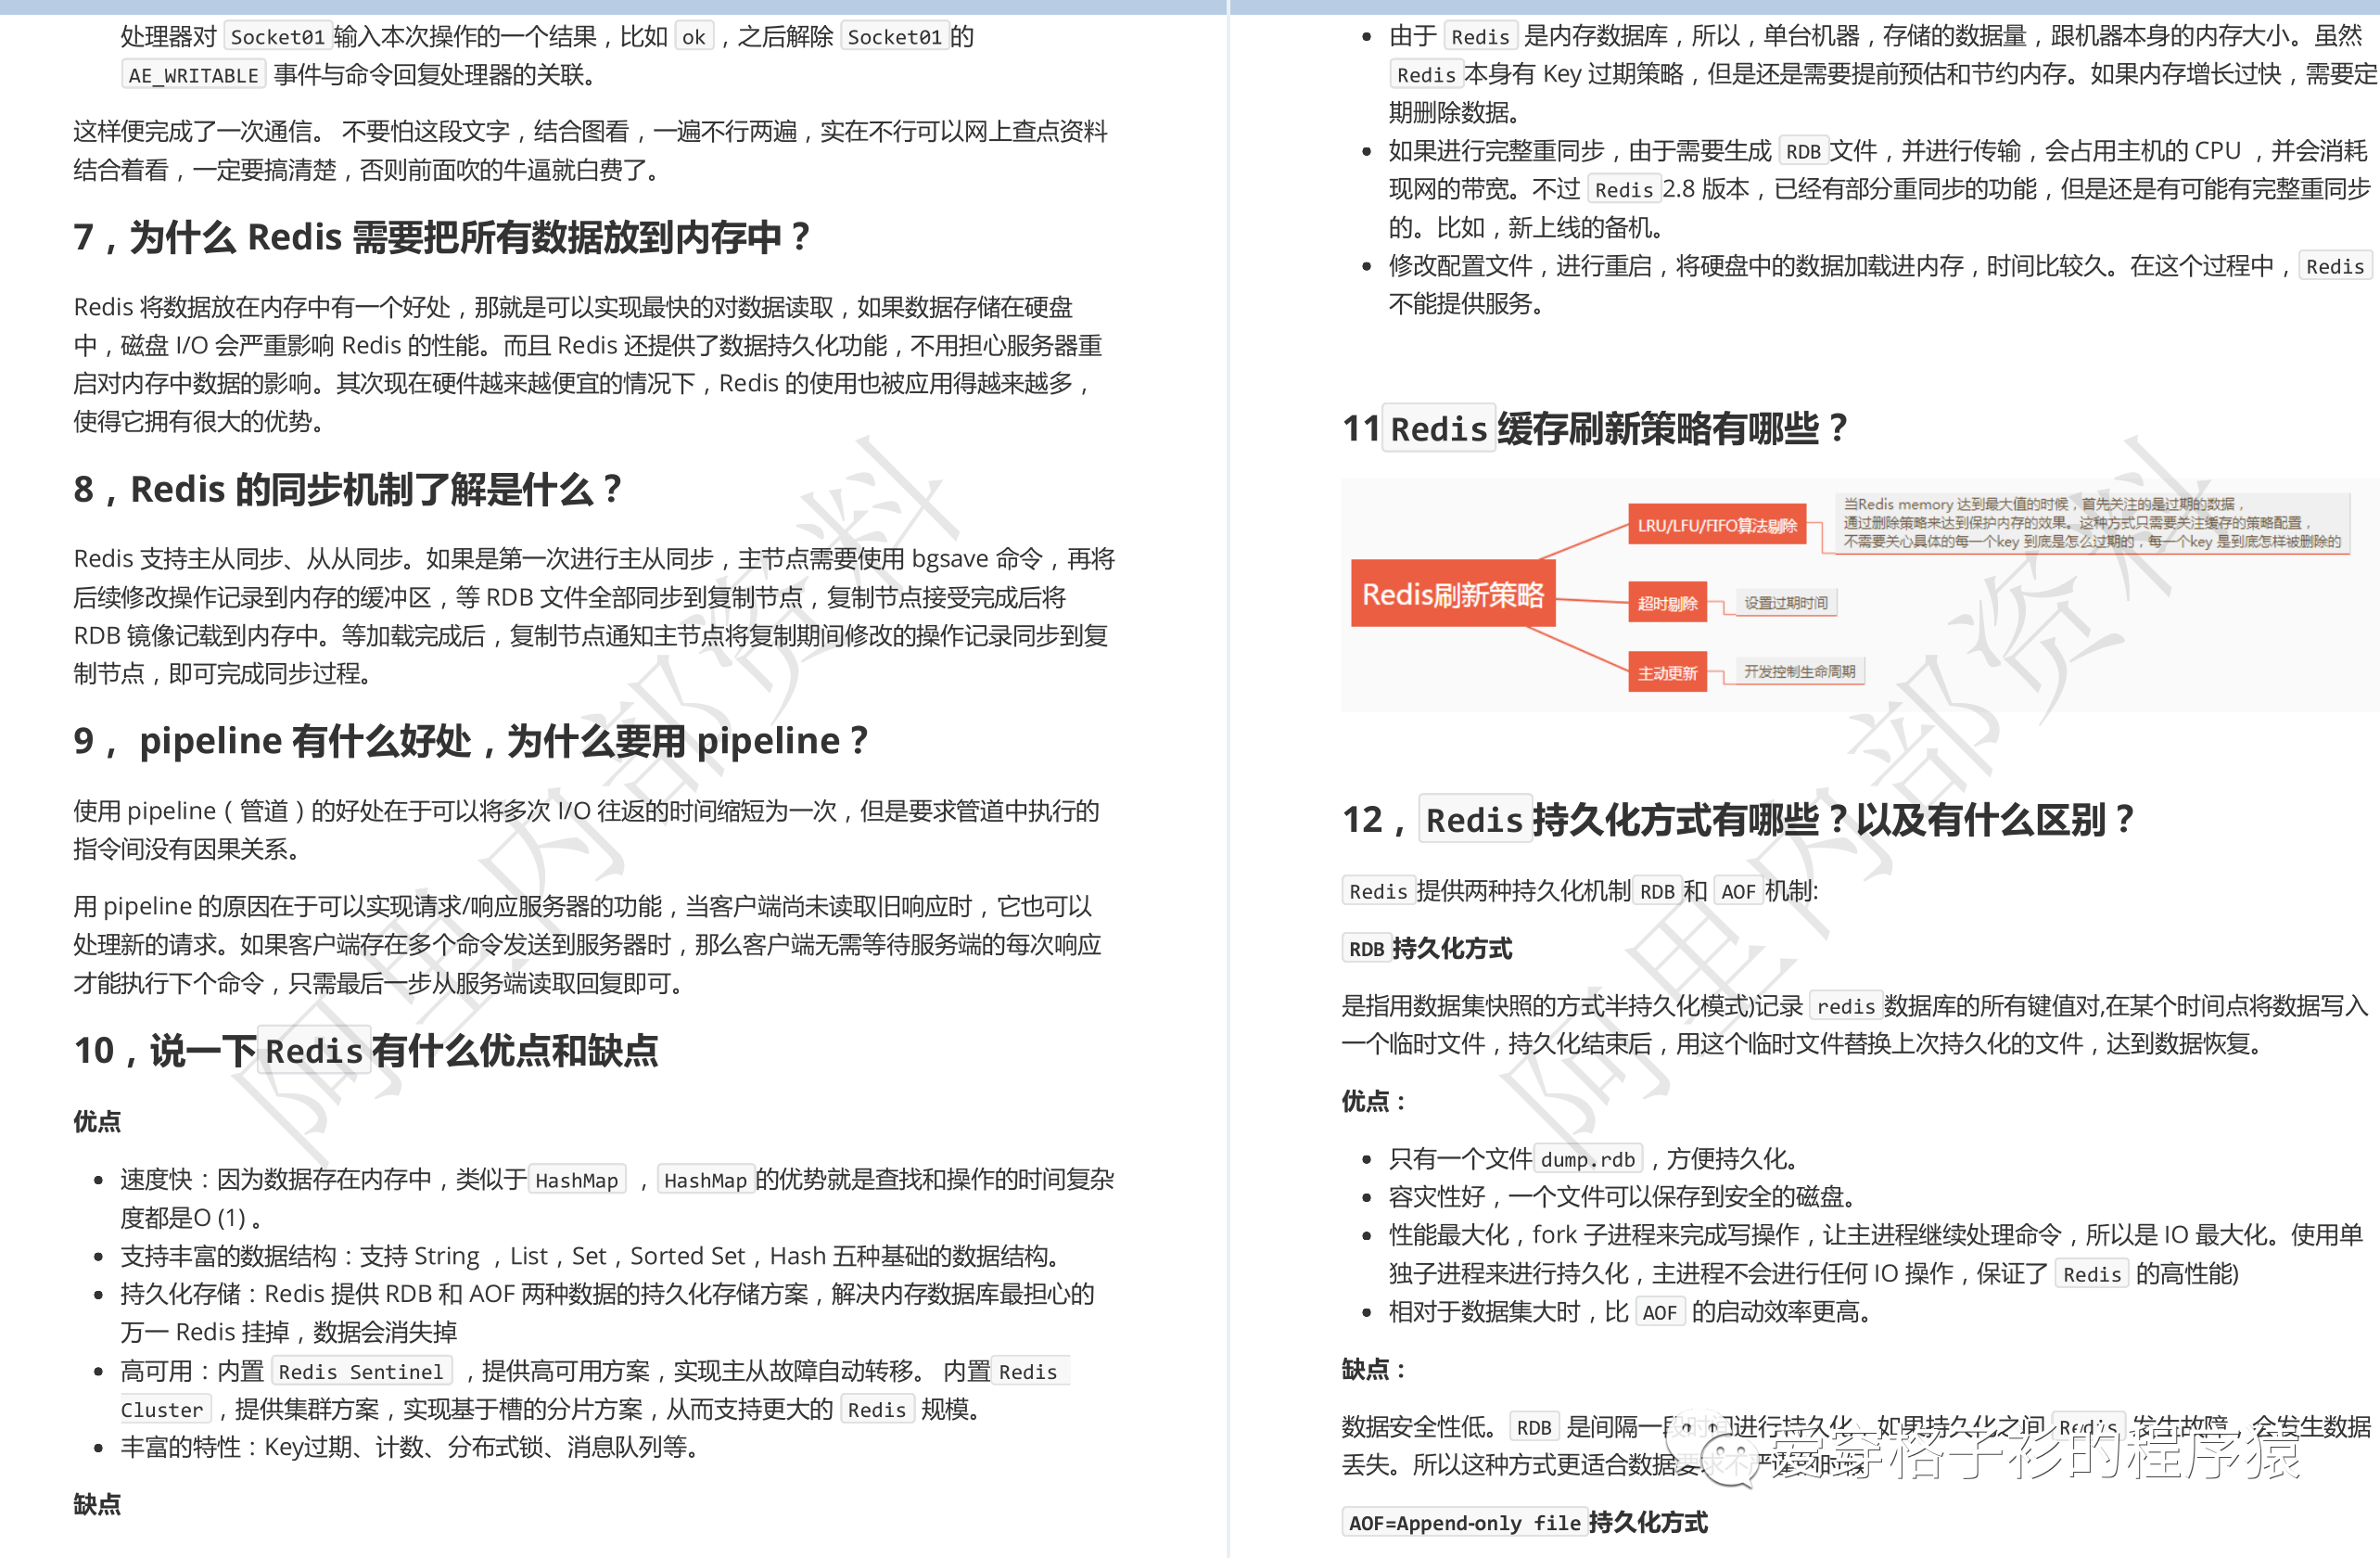Click the pipeline question heading number 9
Image resolution: width=2380 pixels, height=1558 pixels.
[x=470, y=741]
